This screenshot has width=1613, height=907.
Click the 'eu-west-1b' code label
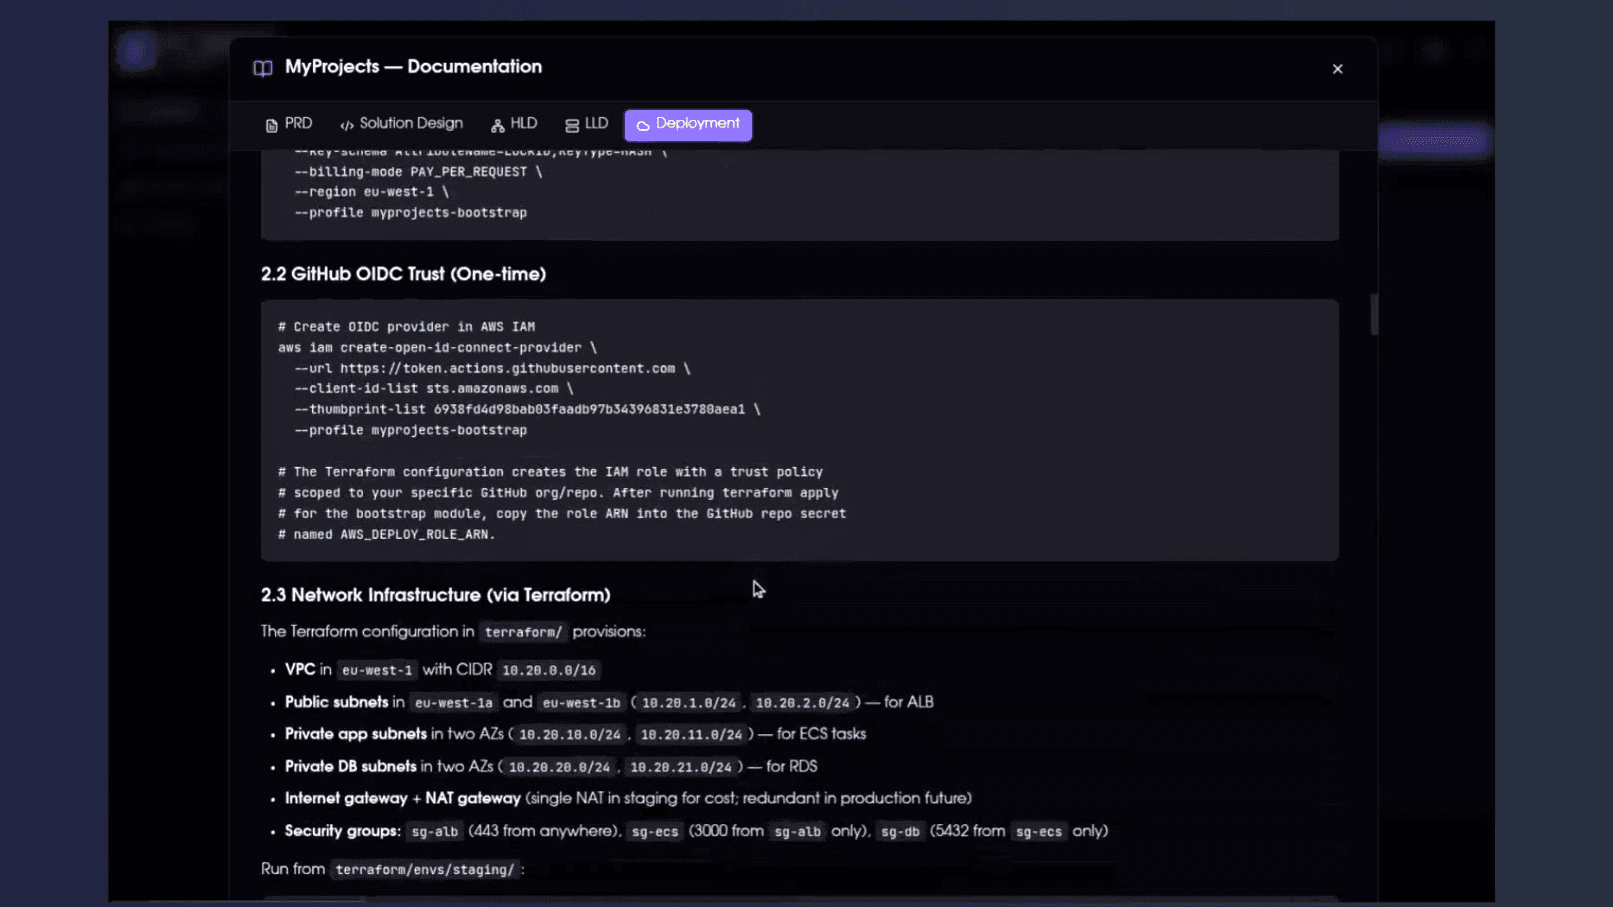point(581,703)
